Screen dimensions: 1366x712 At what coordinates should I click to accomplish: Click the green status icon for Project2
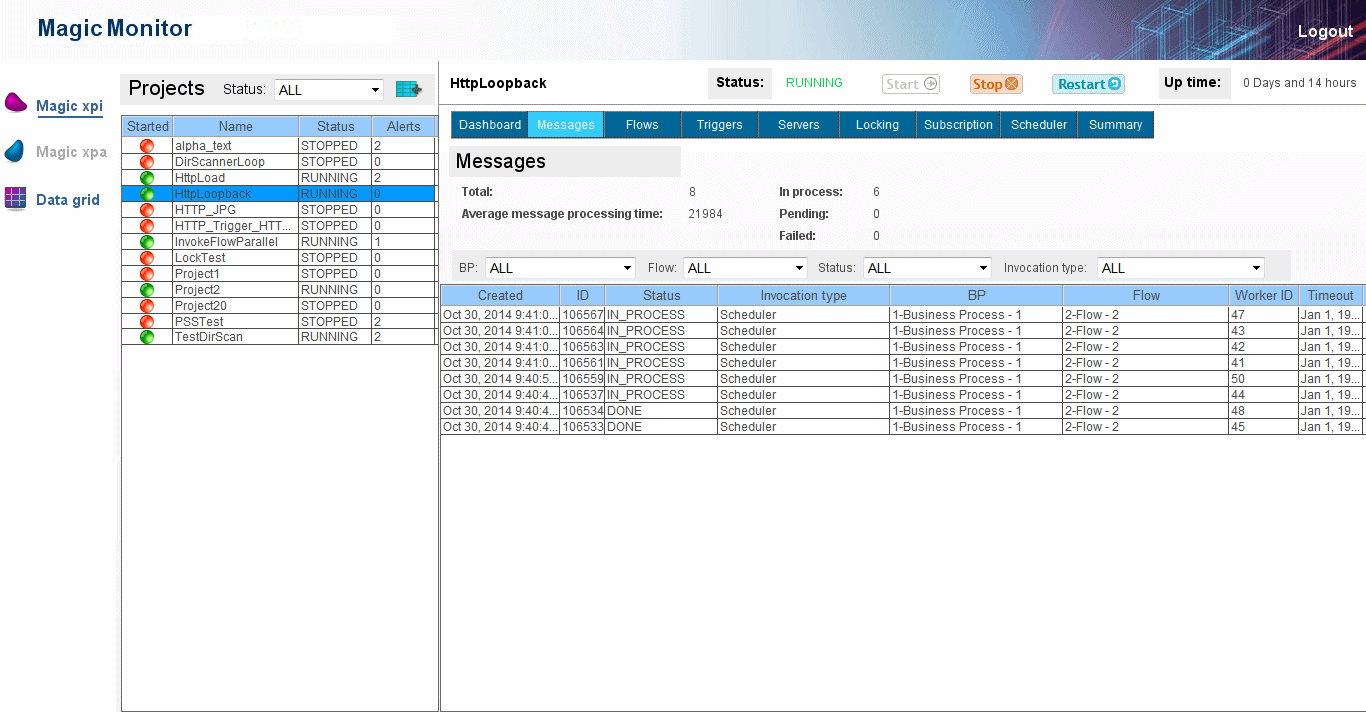147,290
